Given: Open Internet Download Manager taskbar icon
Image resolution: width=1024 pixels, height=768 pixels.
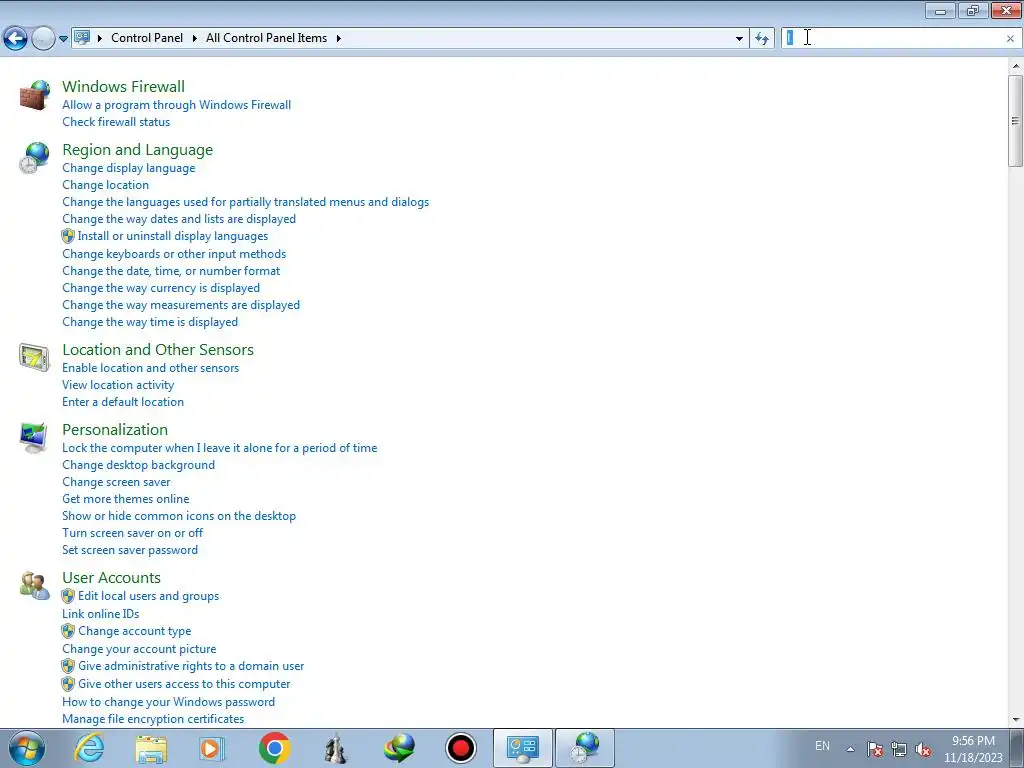Looking at the screenshot, I should point(399,748).
